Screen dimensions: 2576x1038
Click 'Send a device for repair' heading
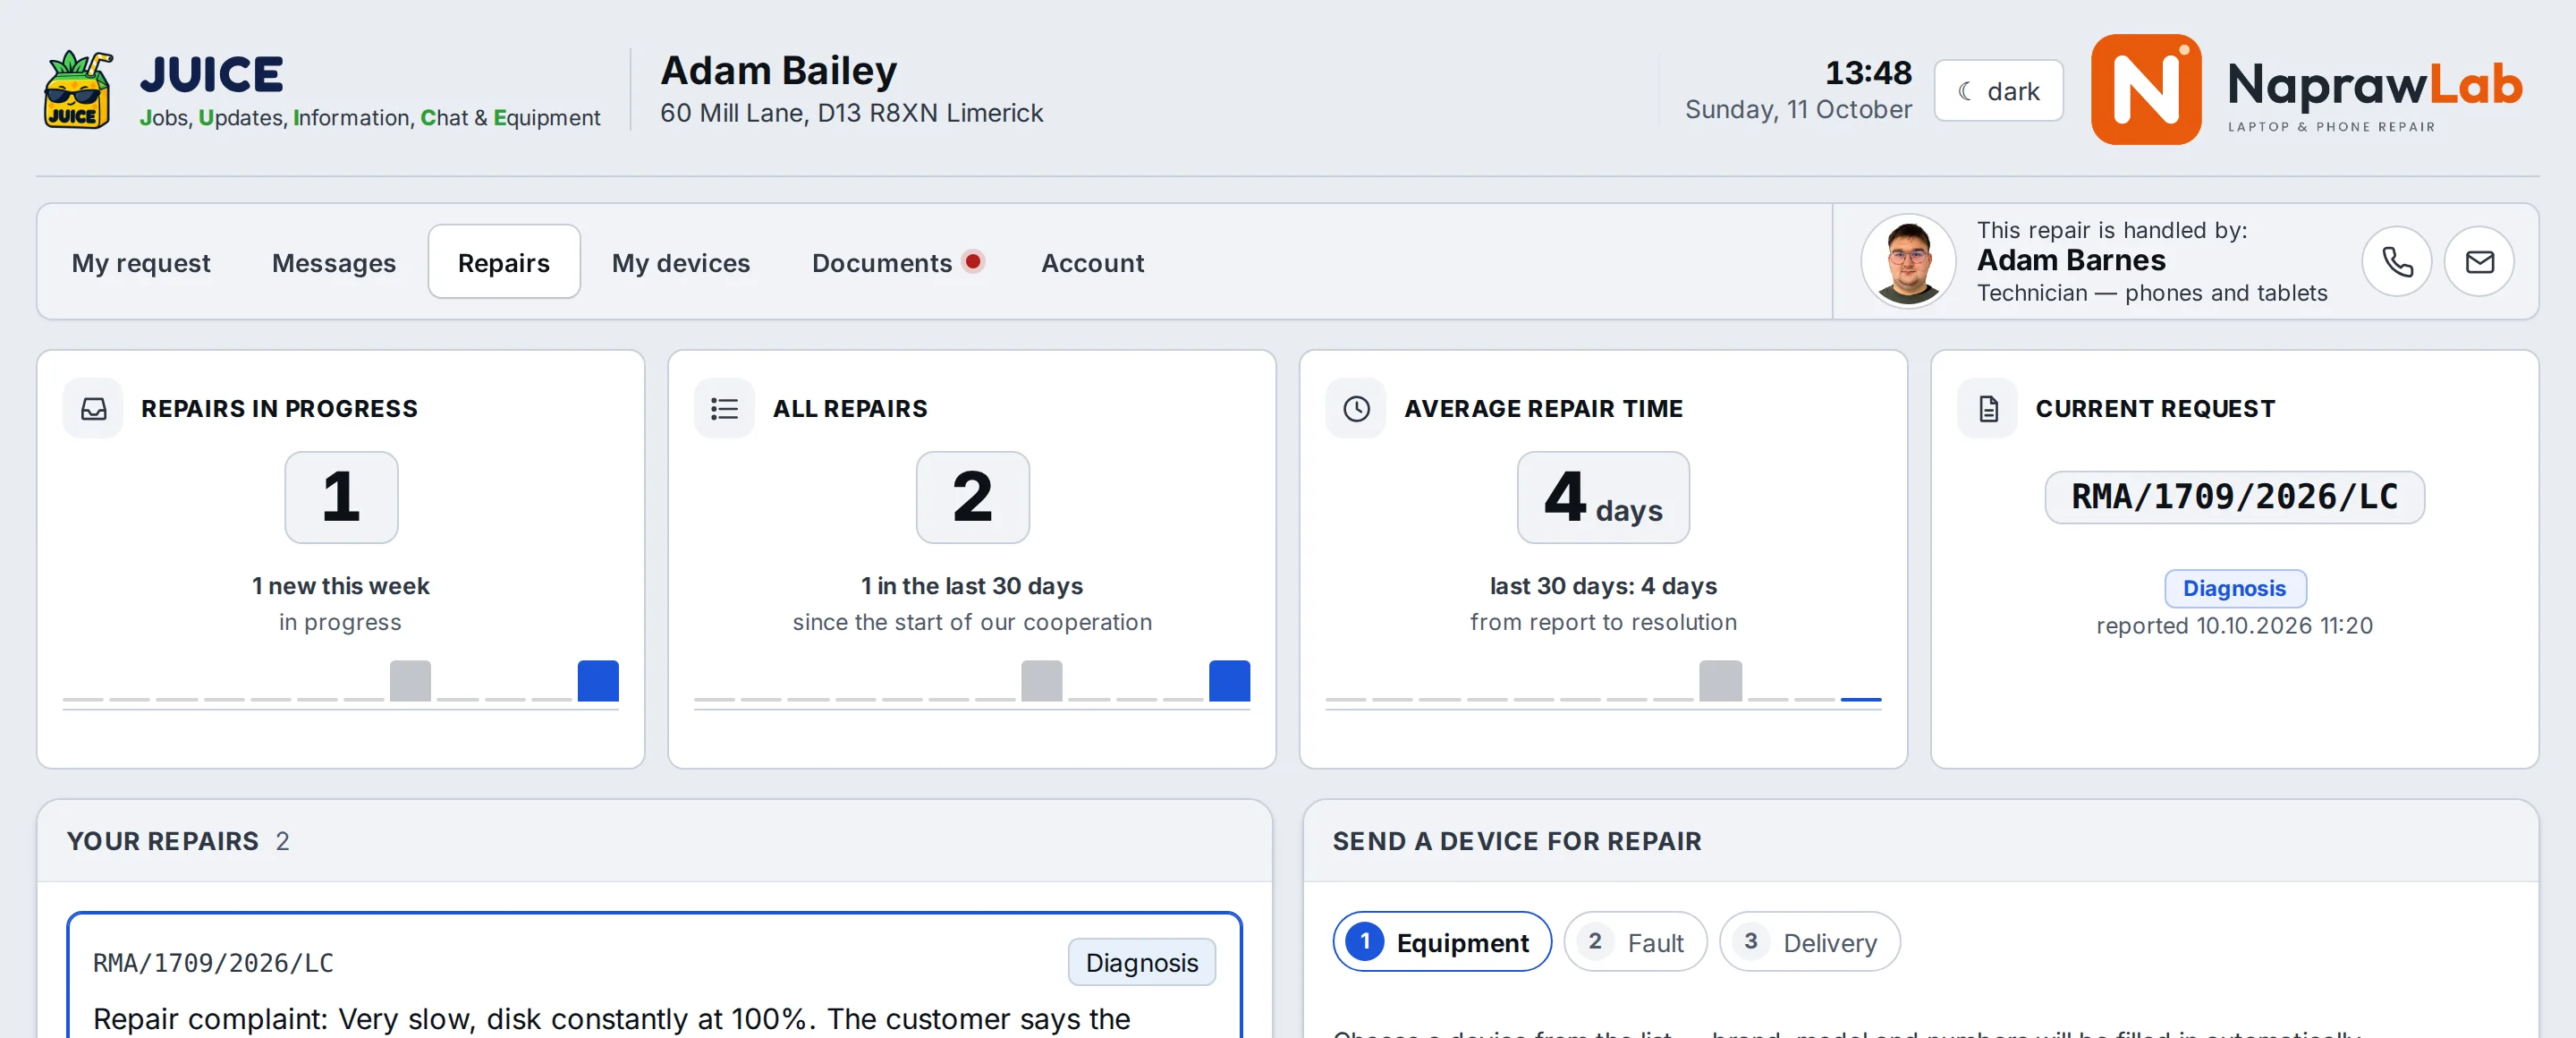point(1516,841)
